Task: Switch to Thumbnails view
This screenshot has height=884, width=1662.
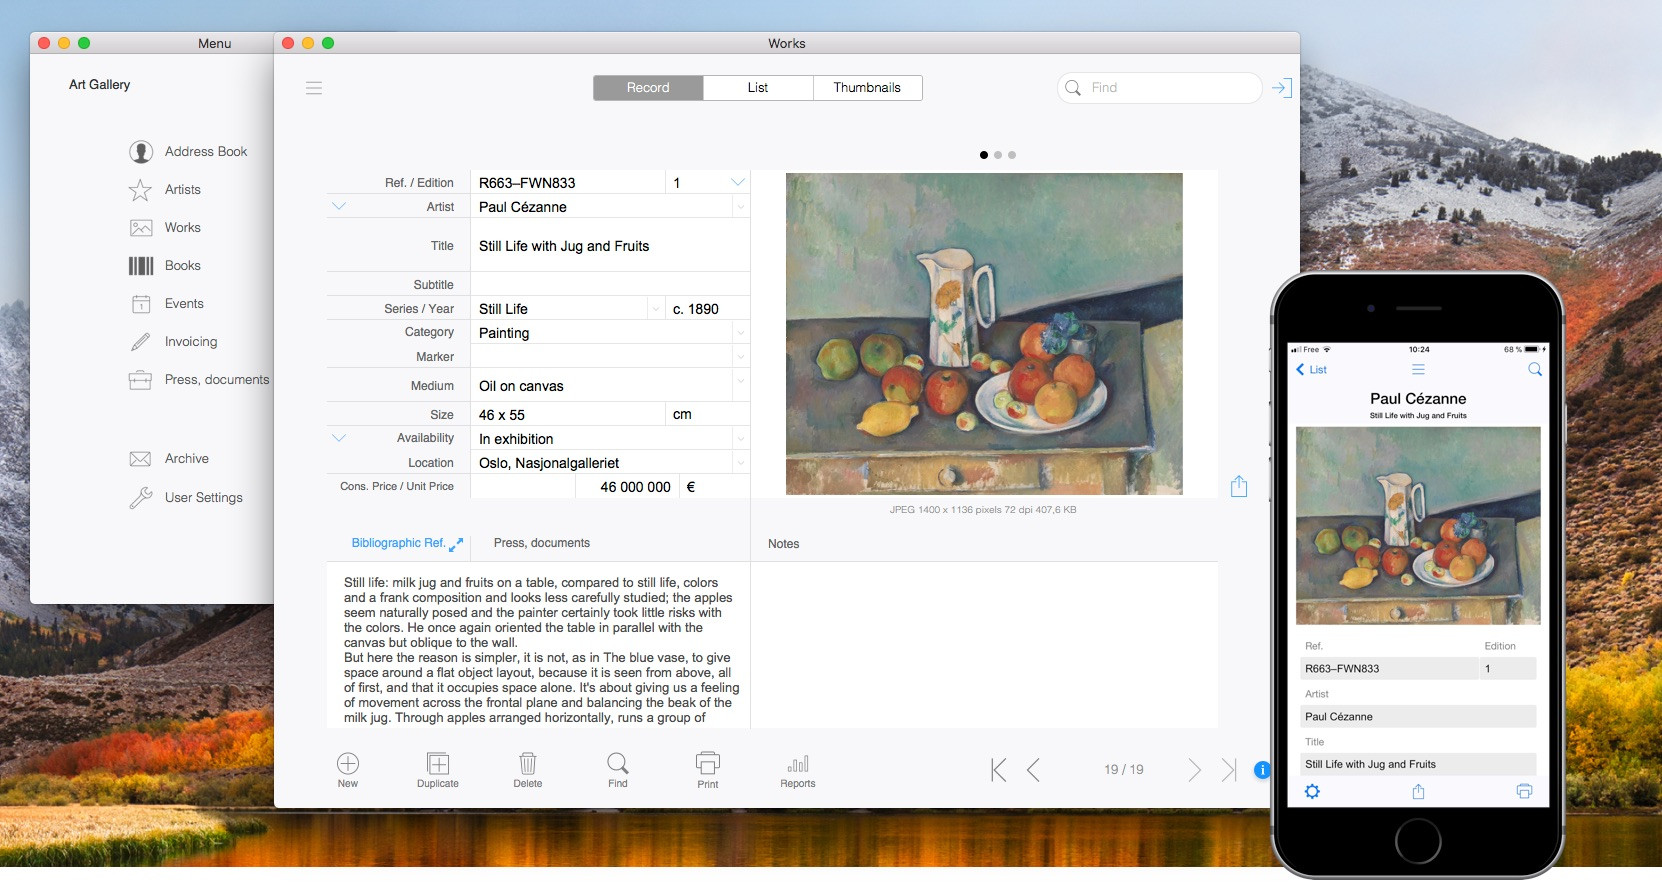Action: (867, 88)
